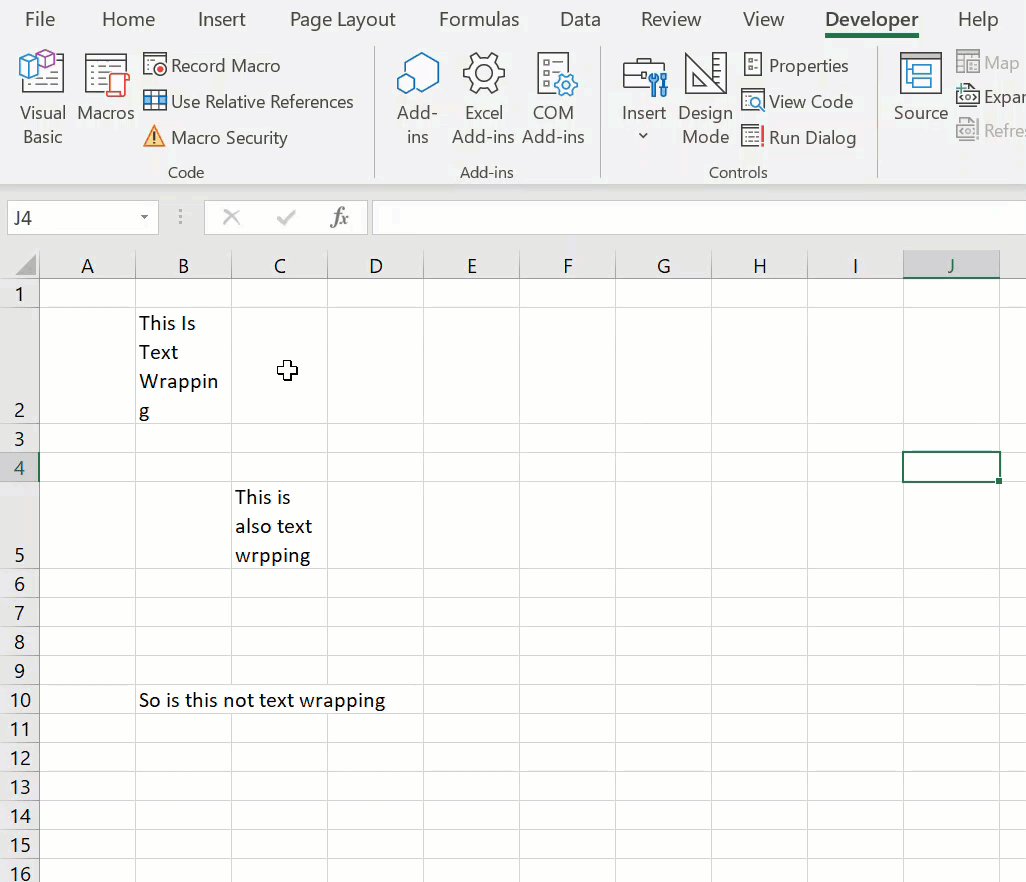Click the Insert Function fx button
This screenshot has width=1026, height=882.
tap(339, 217)
